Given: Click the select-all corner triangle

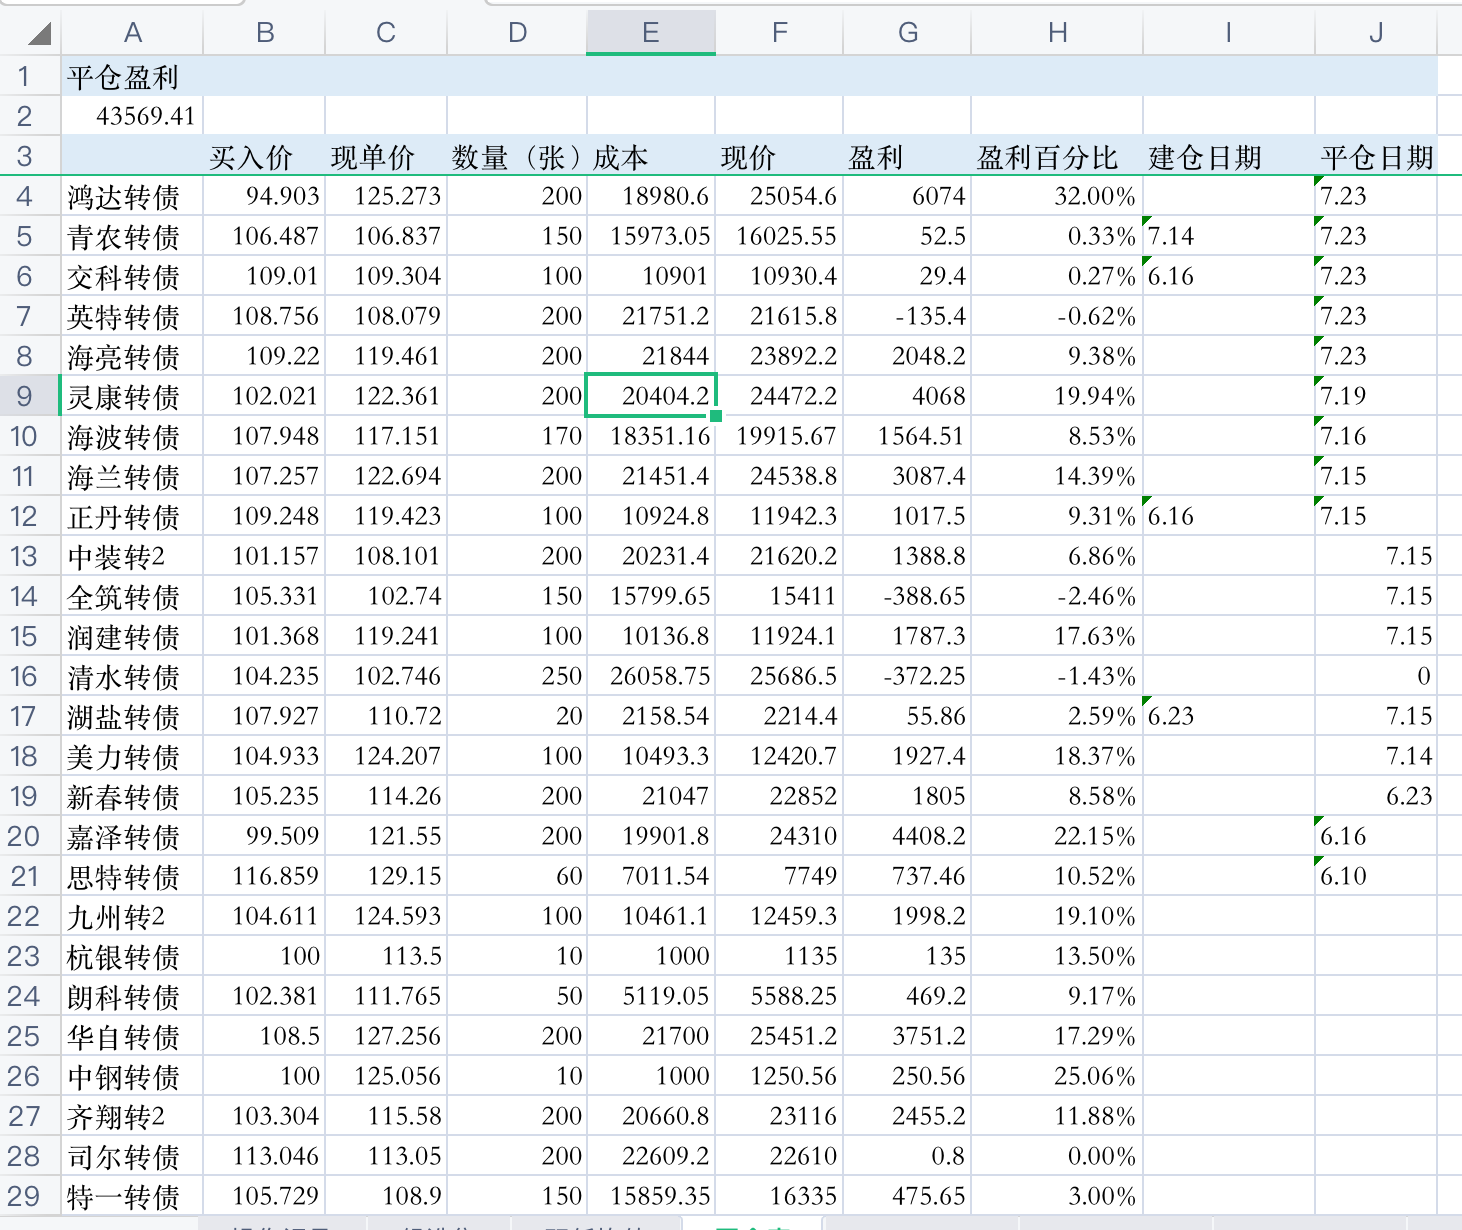Looking at the screenshot, I should tap(38, 34).
